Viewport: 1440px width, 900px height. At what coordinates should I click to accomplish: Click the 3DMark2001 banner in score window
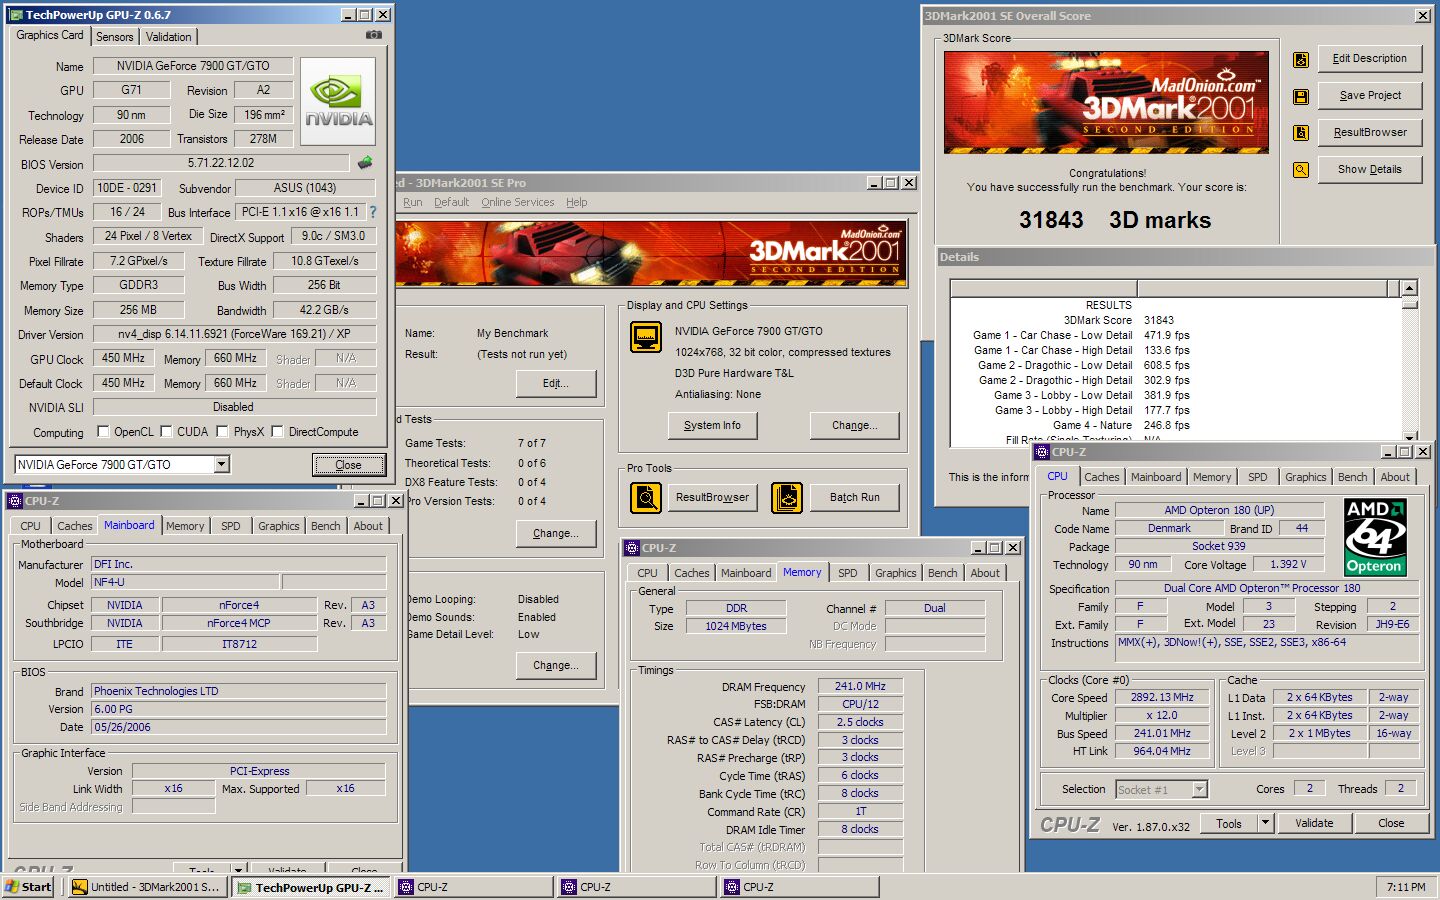point(1106,102)
